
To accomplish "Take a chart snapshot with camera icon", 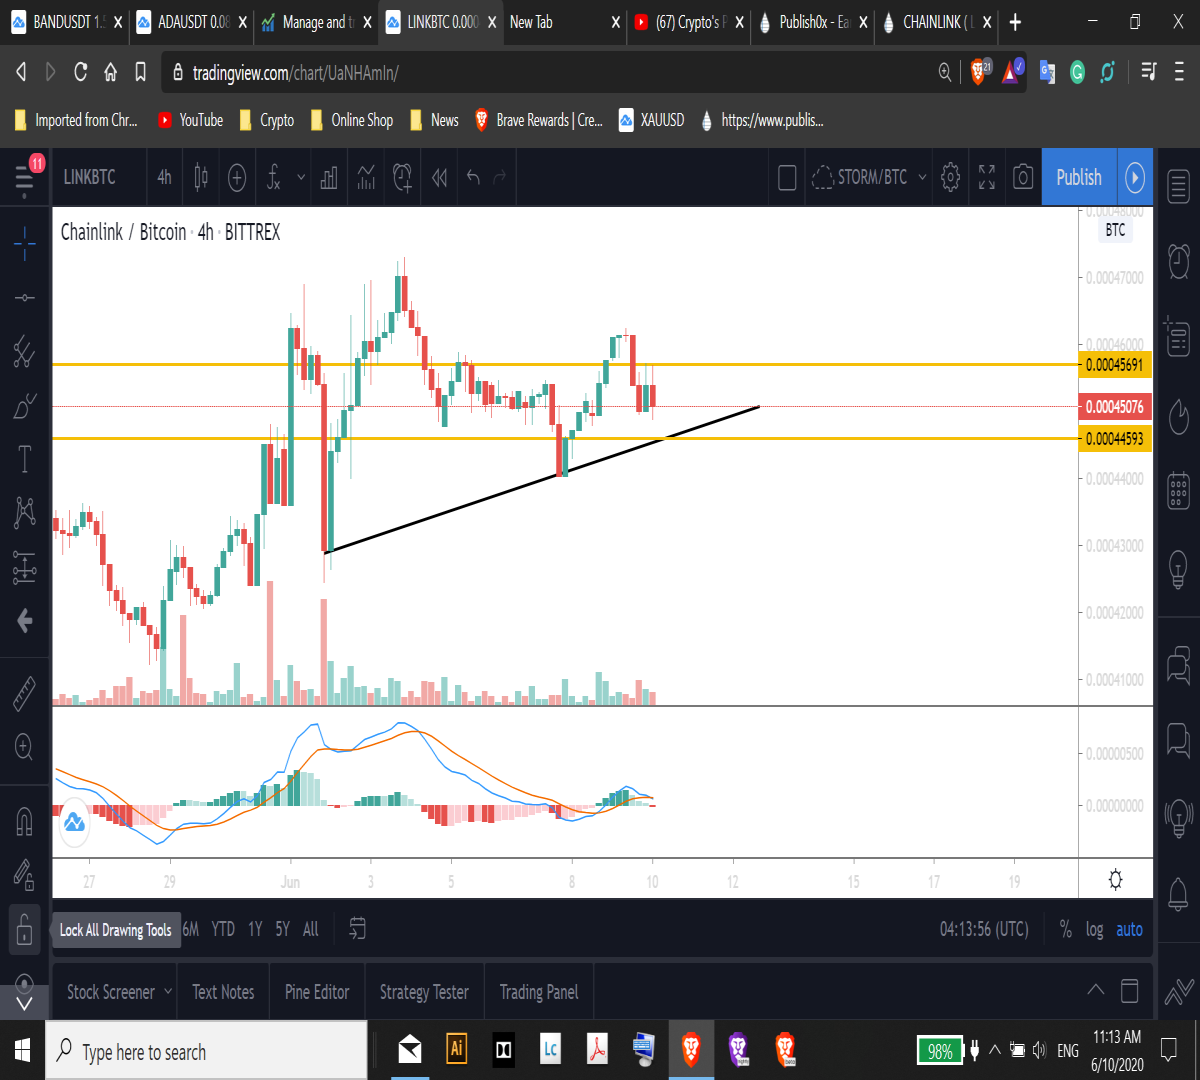I will pyautogui.click(x=1023, y=178).
